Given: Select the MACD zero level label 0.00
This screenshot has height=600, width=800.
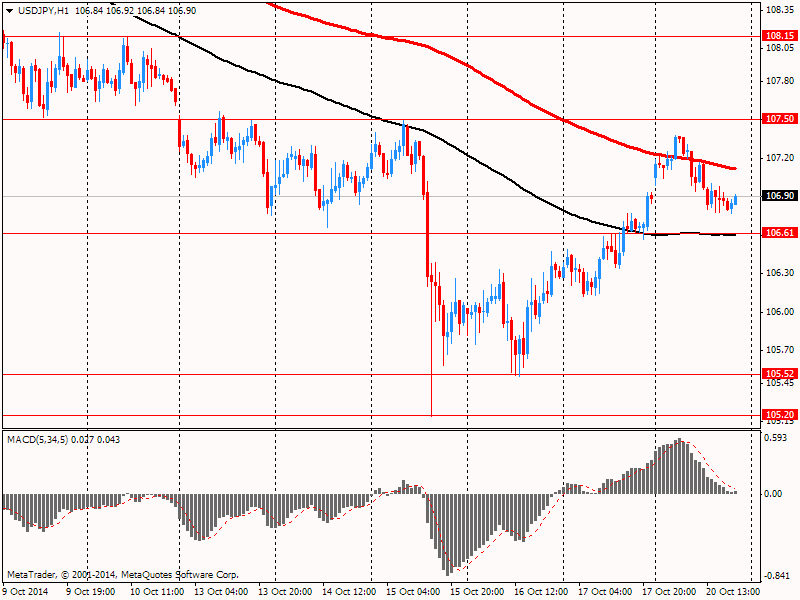Looking at the screenshot, I should click(x=774, y=494).
